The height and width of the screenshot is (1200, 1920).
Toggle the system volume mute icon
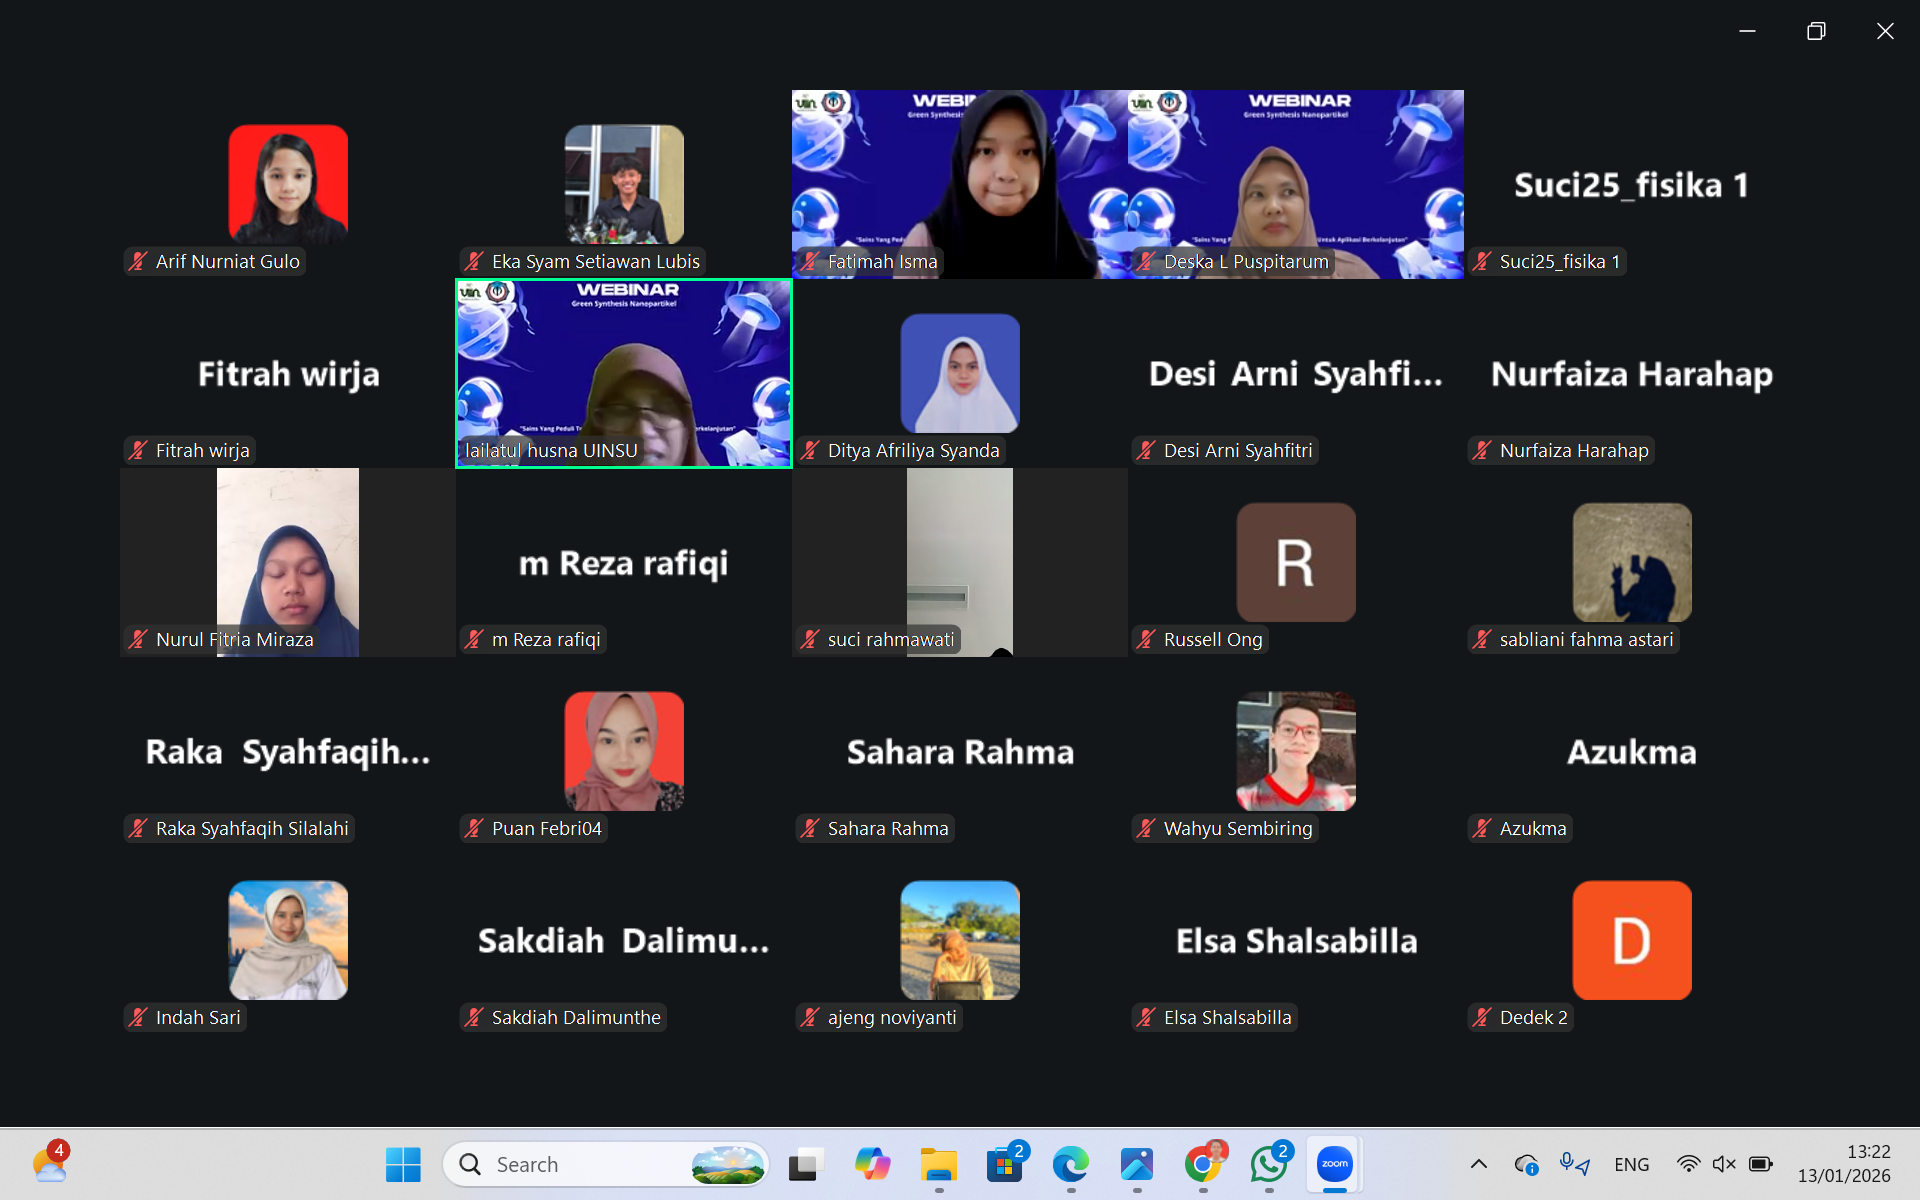pos(1724,1164)
